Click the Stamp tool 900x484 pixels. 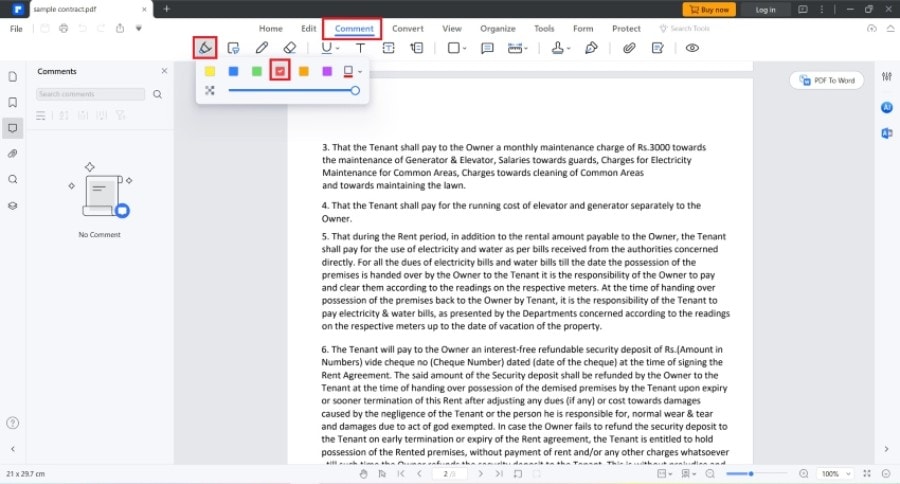click(557, 48)
